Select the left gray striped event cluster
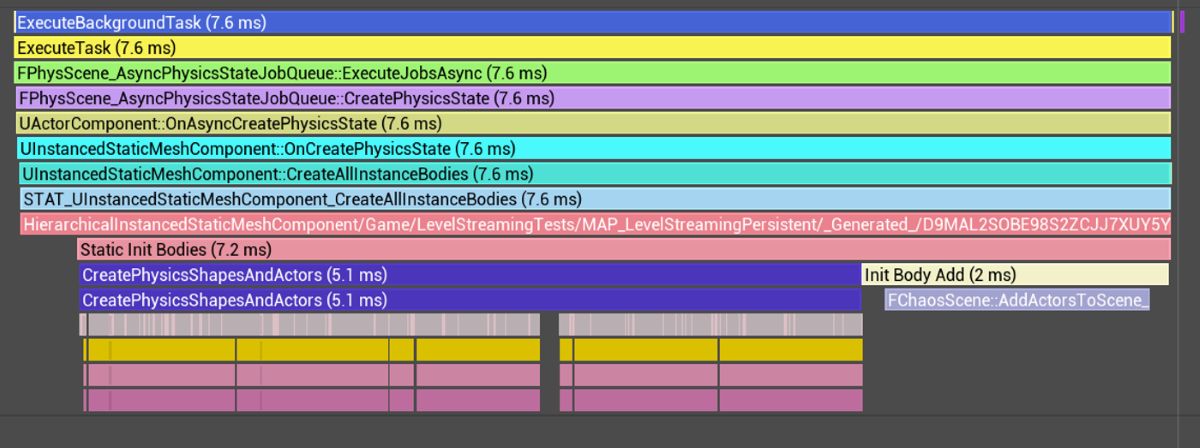 click(x=310, y=325)
